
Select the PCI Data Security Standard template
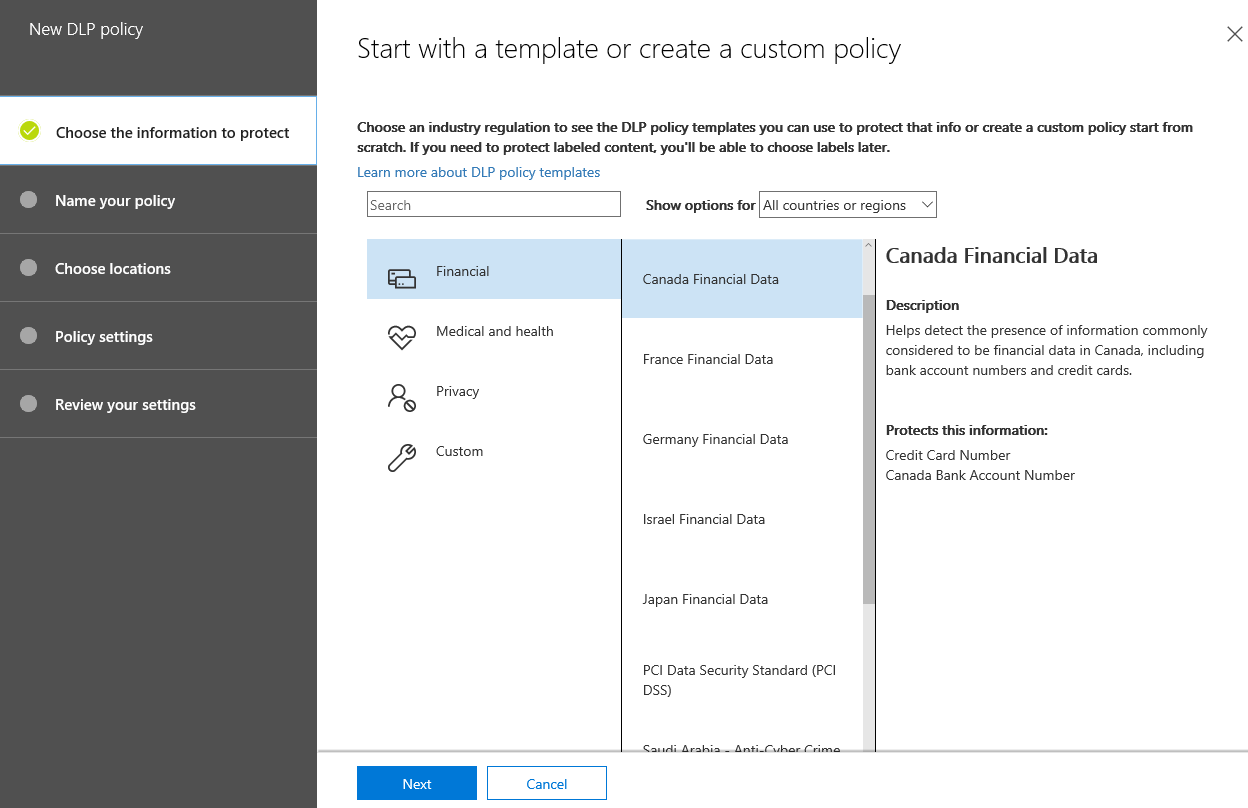point(740,680)
